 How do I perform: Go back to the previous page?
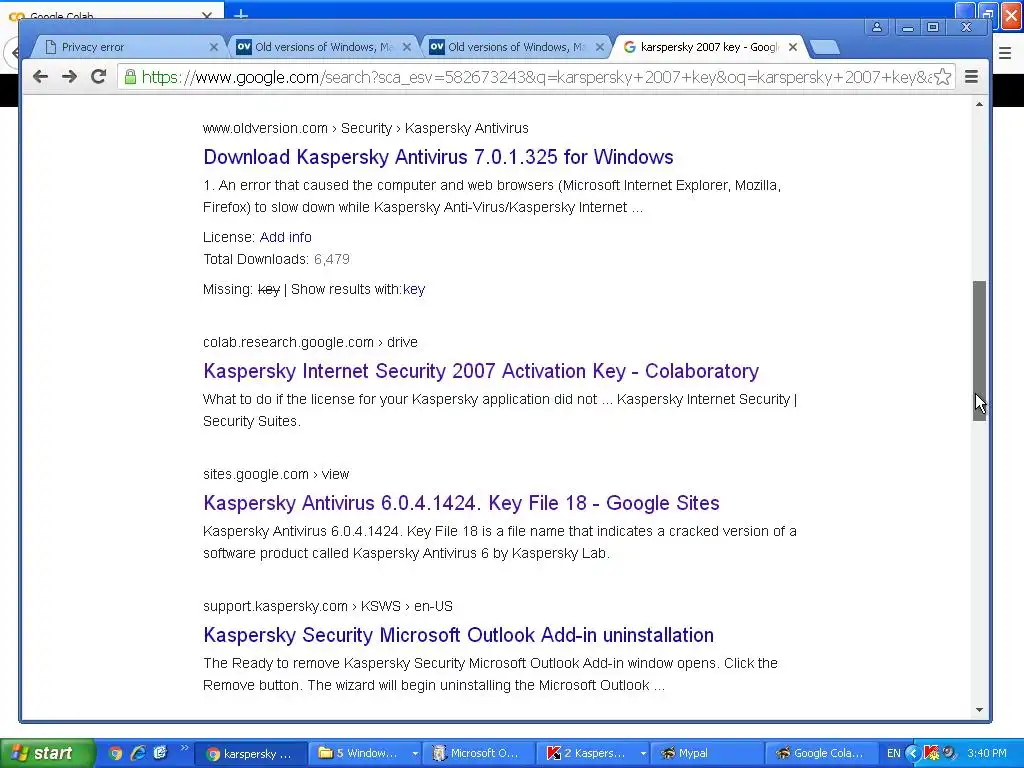[40, 77]
